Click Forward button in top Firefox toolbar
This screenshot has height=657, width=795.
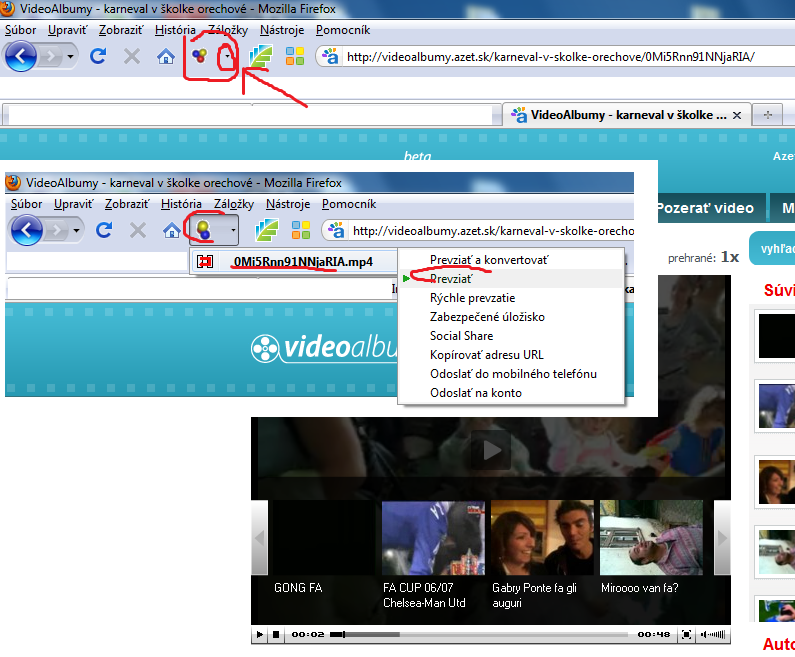click(x=51, y=56)
